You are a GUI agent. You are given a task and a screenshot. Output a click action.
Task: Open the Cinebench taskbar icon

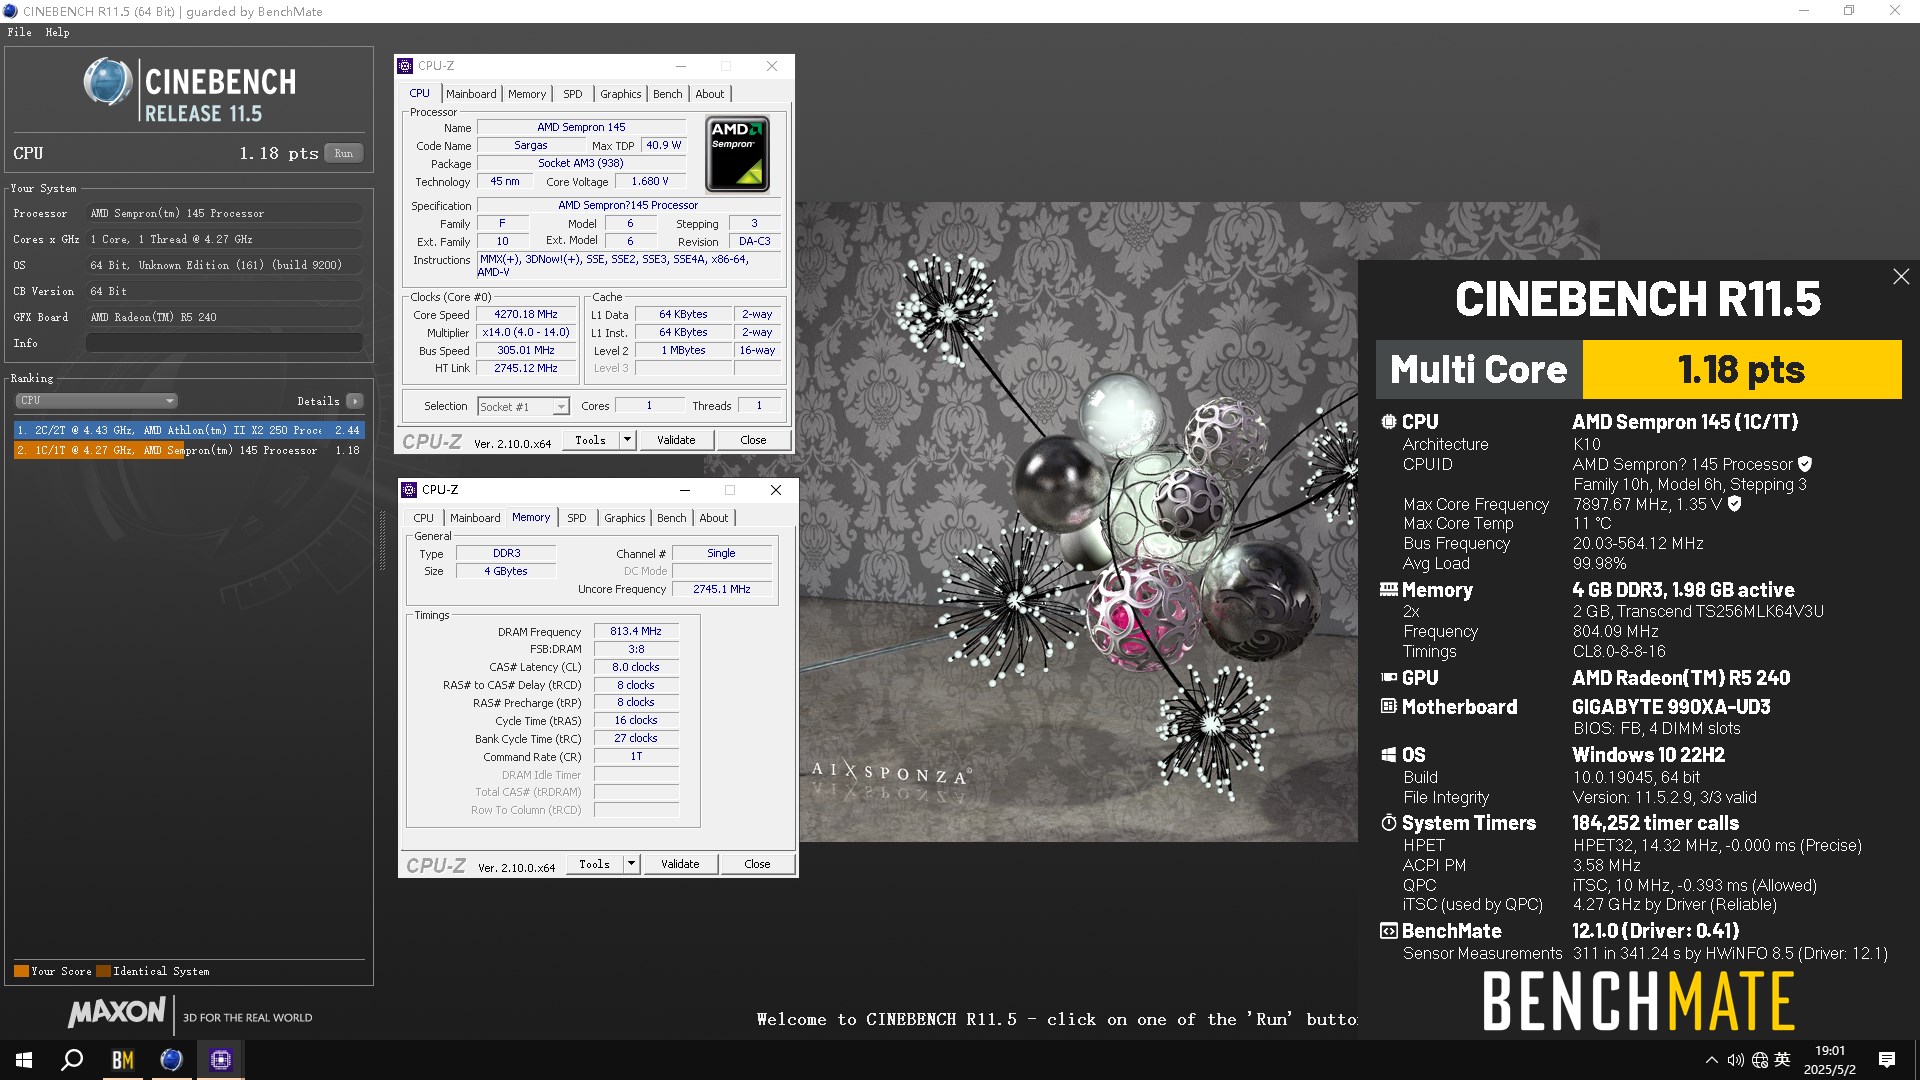171,1060
